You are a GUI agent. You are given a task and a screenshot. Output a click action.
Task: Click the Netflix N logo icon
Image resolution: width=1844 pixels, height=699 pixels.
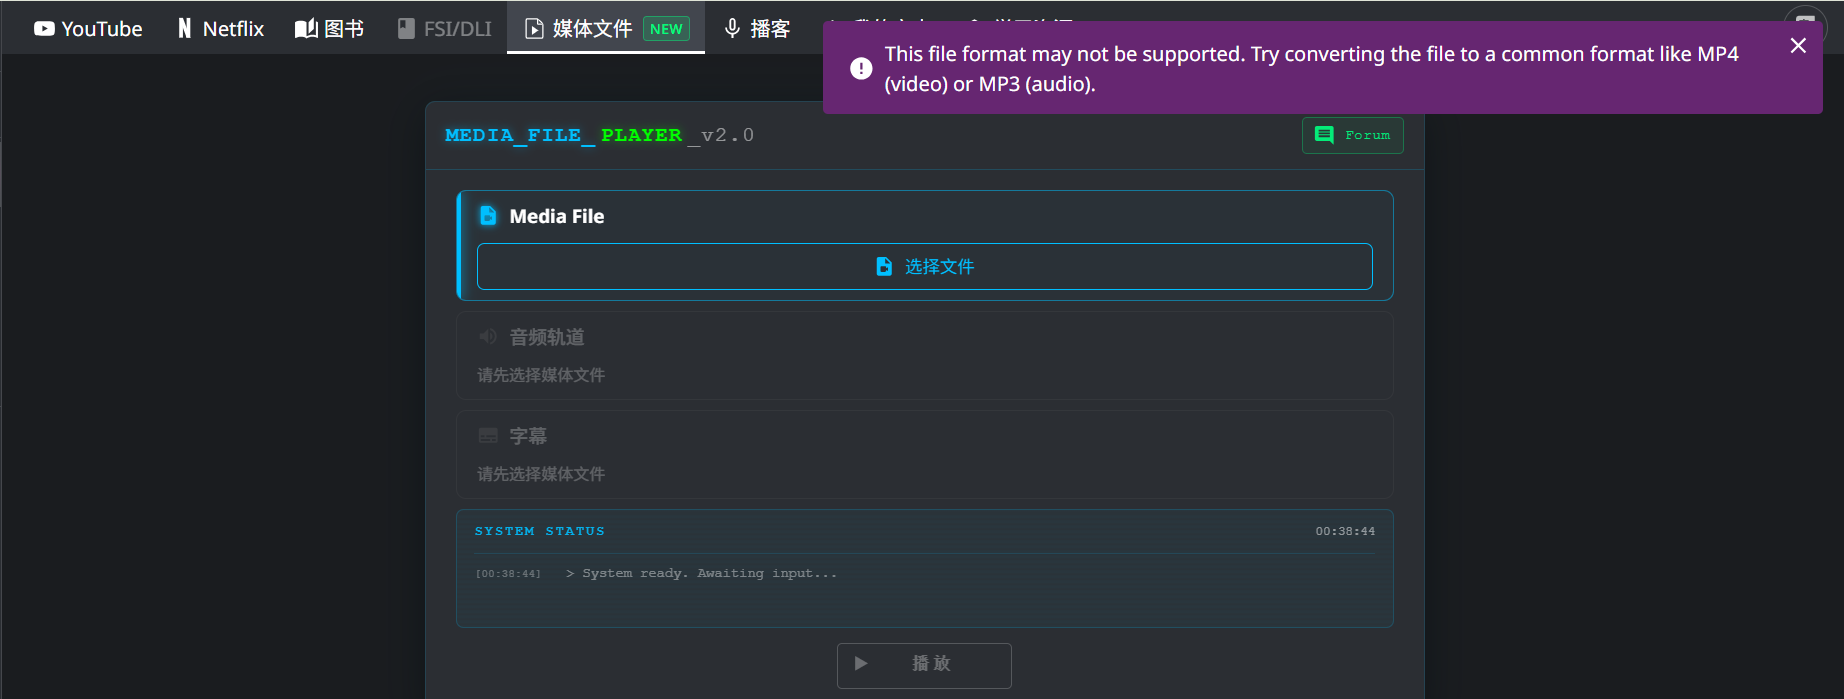tap(185, 29)
